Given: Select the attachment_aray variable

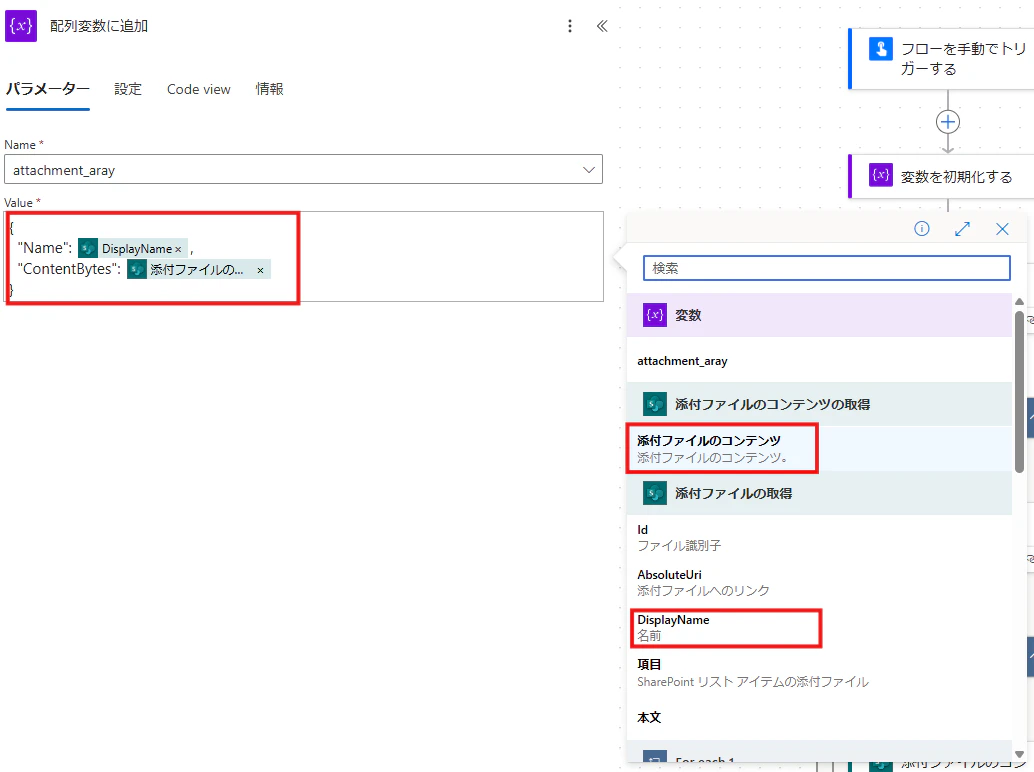Looking at the screenshot, I should pyautogui.click(x=819, y=361).
